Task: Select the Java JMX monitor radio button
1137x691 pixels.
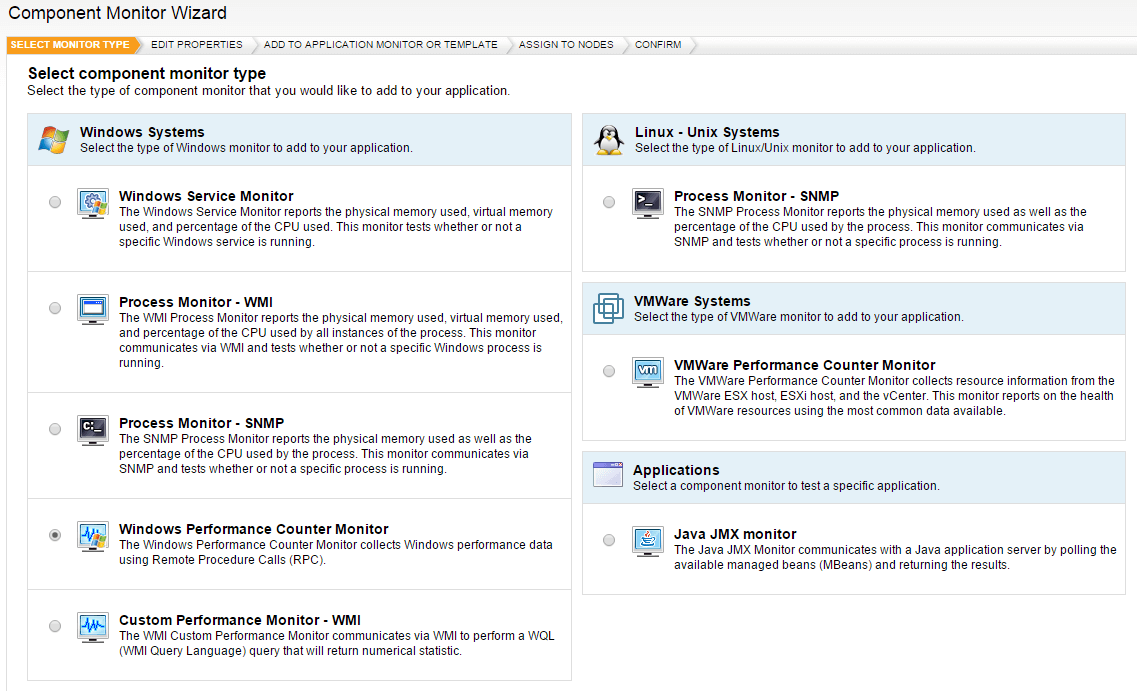Action: (x=609, y=540)
